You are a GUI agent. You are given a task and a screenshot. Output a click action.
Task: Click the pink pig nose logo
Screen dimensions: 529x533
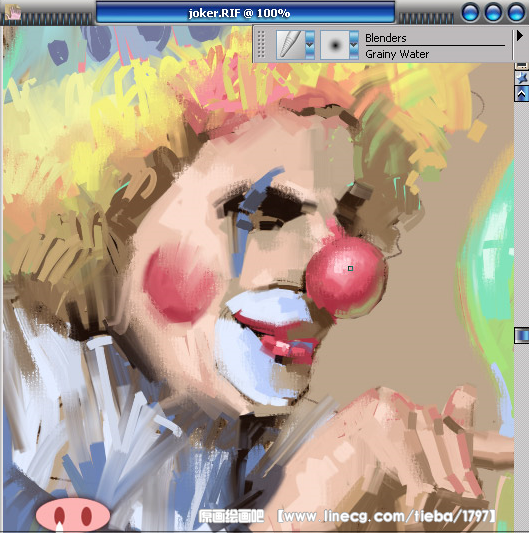pos(73,515)
